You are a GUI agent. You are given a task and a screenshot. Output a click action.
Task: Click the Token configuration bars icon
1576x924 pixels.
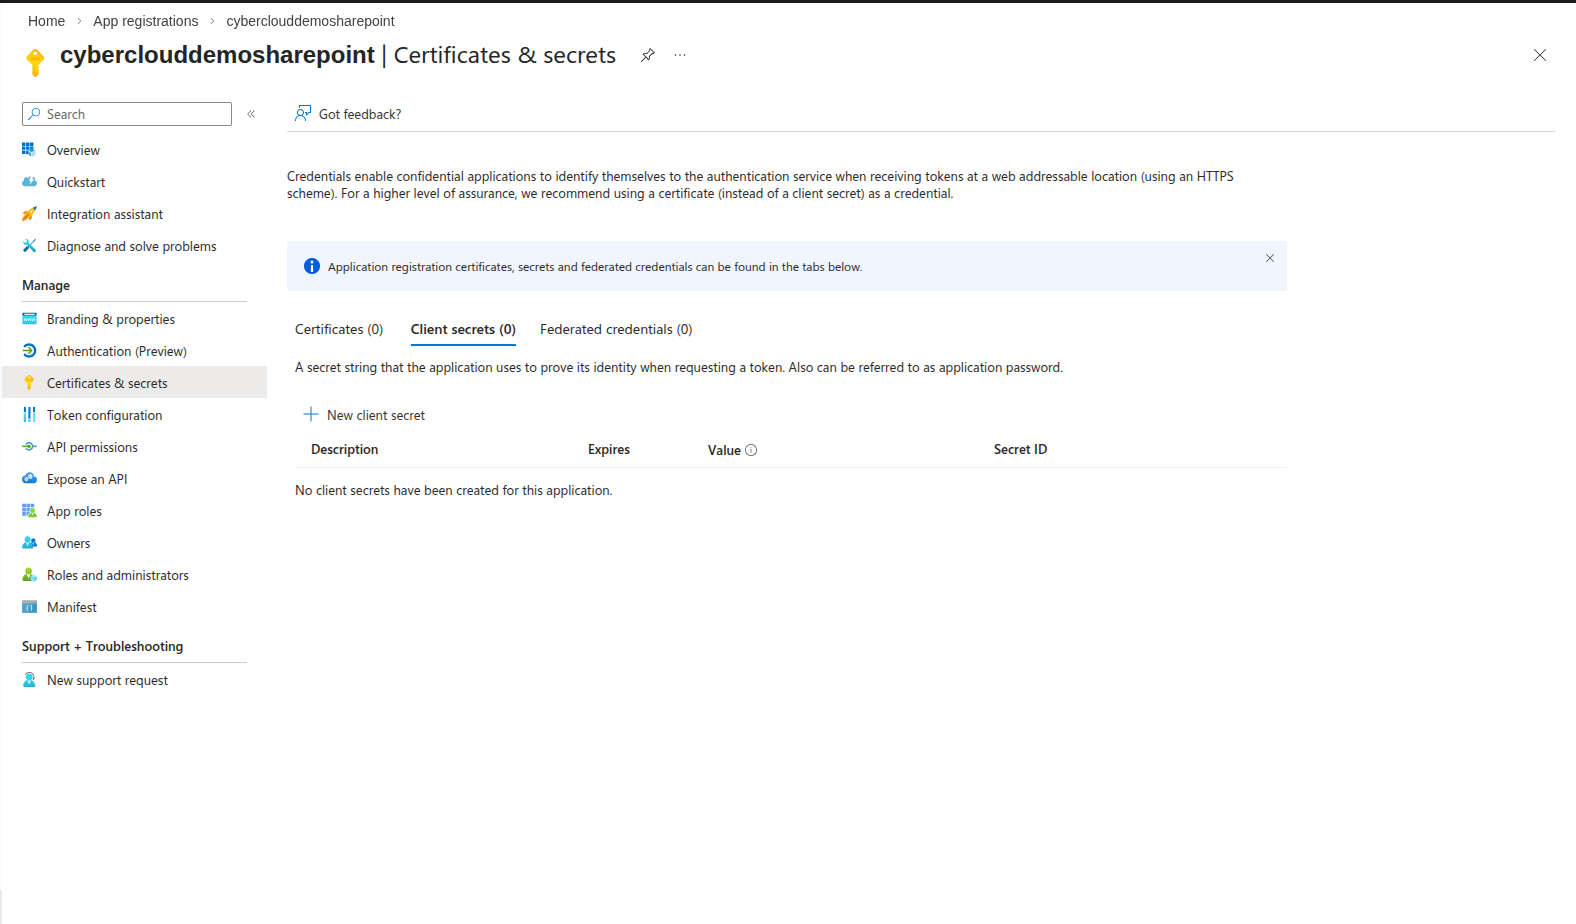(29, 415)
